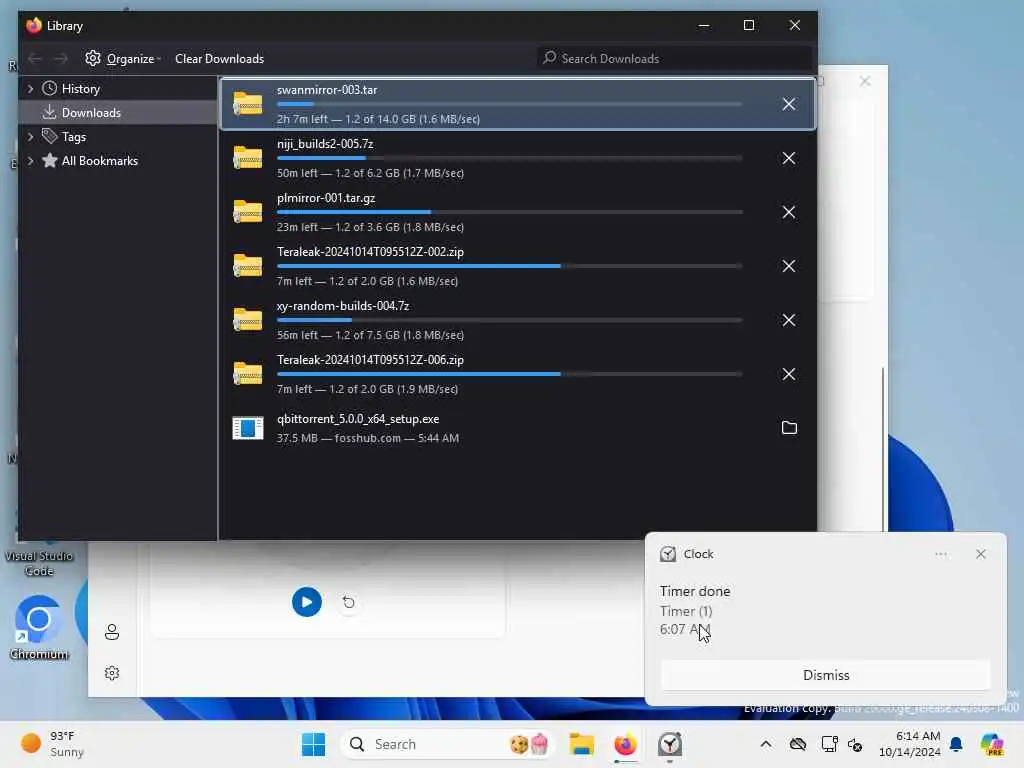Select Downloads in the sidebar
The height and width of the screenshot is (768, 1024).
click(91, 113)
